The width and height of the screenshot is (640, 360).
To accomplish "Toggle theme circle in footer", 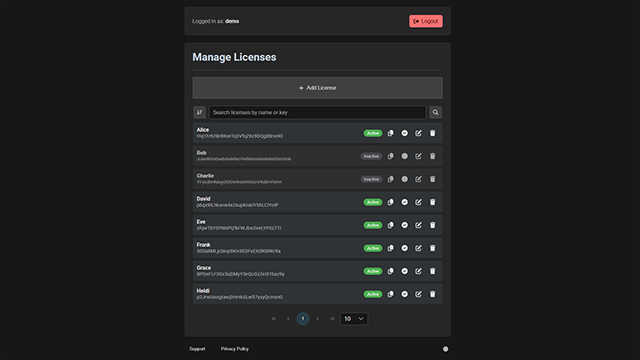I will tap(446, 349).
